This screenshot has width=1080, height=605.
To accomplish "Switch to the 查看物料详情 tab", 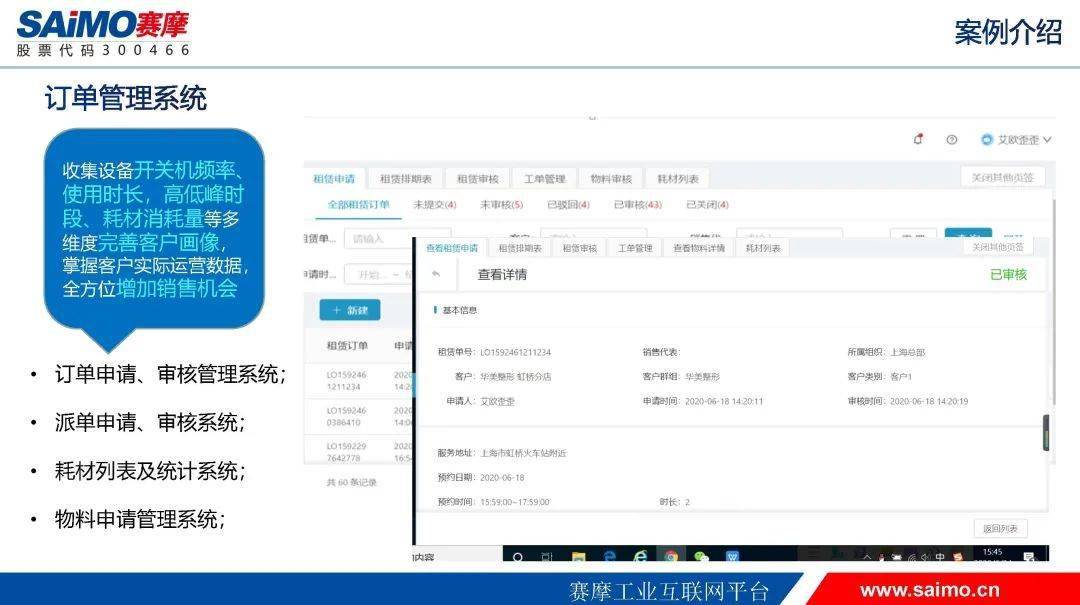I will (x=698, y=248).
